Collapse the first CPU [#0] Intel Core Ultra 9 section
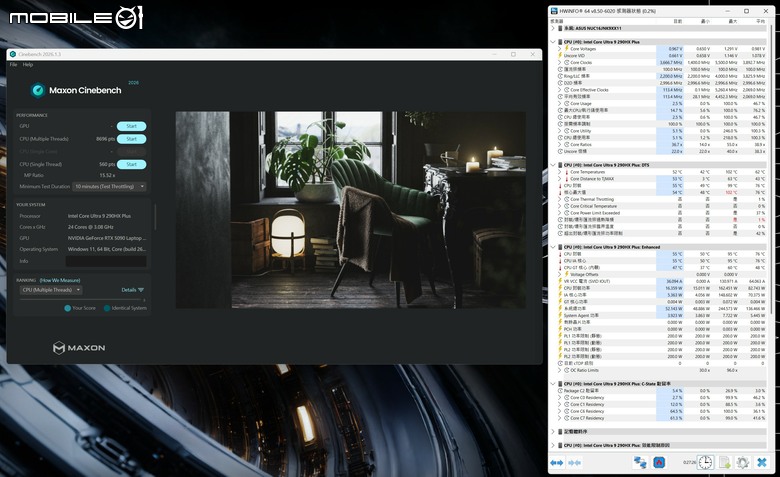Viewport: 780px width, 477px height. (553, 42)
